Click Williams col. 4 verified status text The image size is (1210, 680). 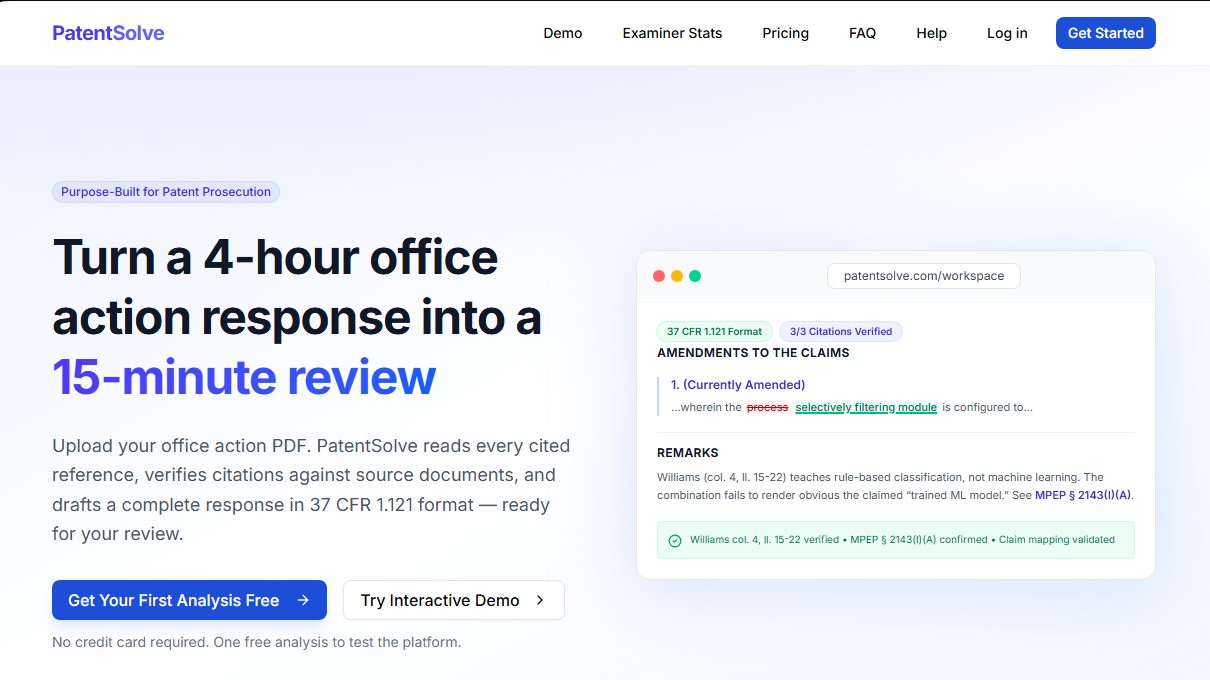(902, 540)
